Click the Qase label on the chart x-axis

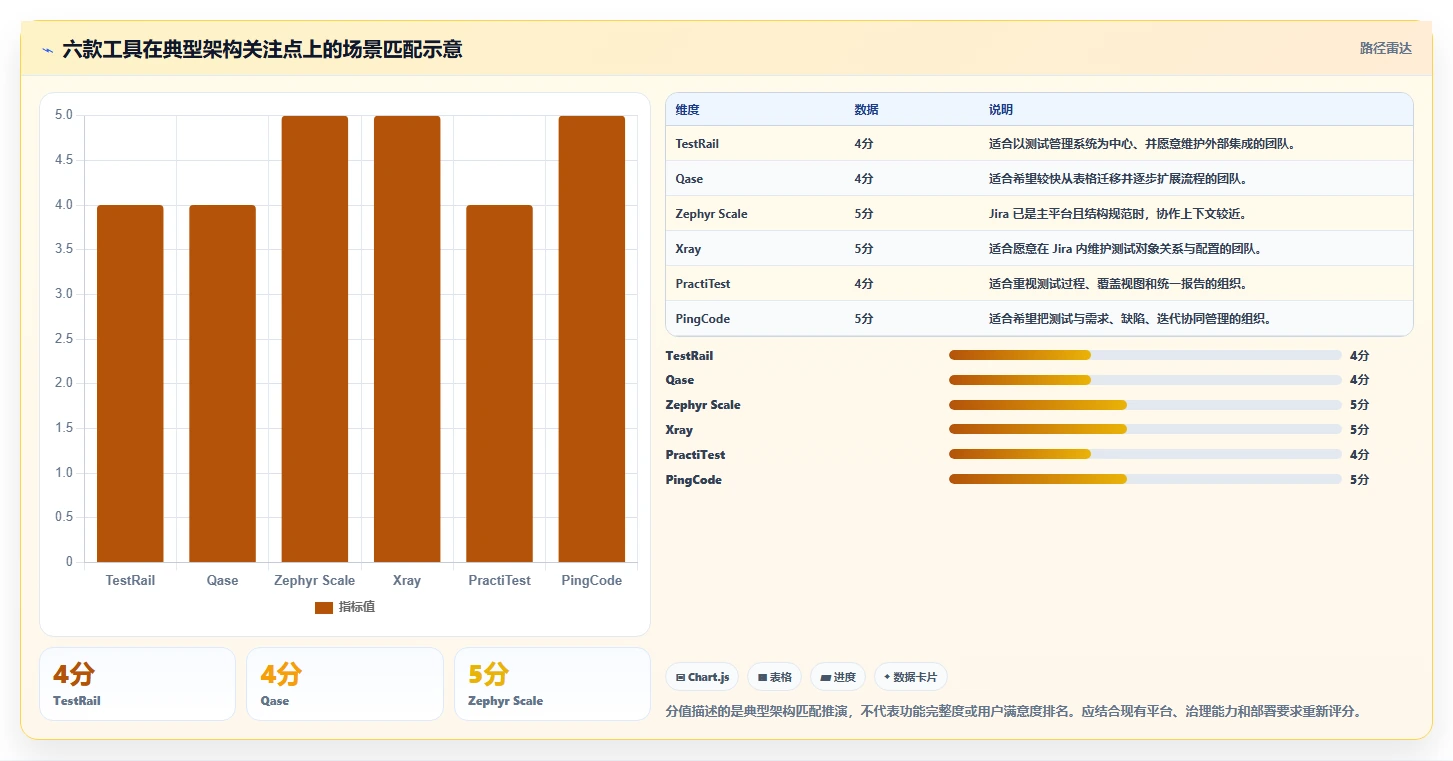coord(222,580)
